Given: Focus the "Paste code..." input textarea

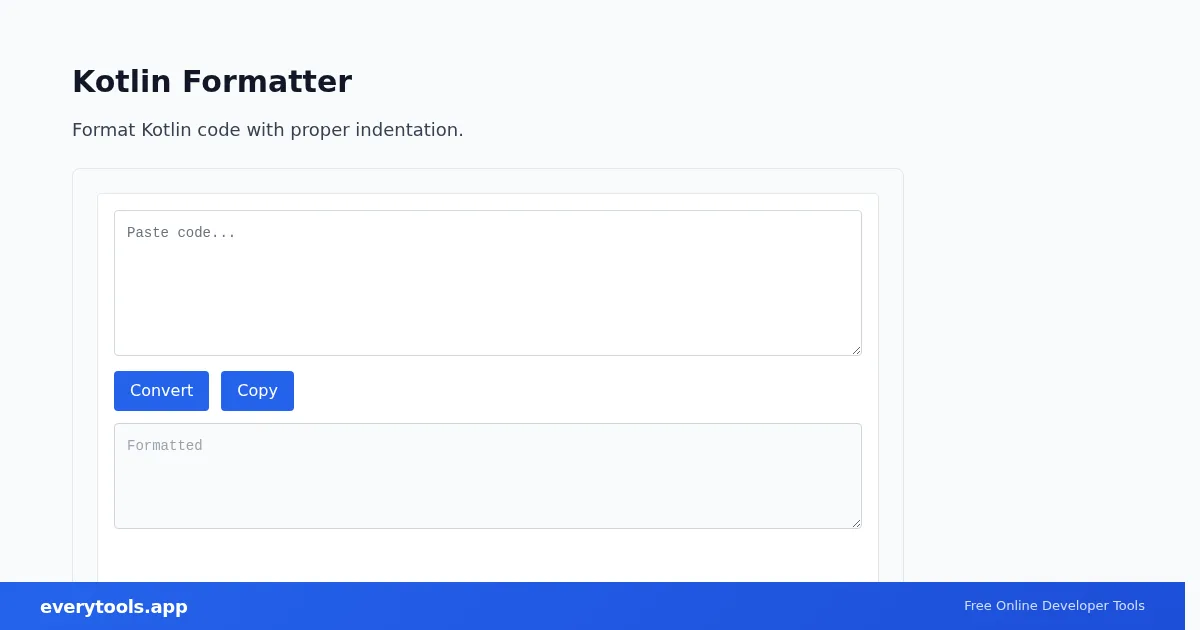Looking at the screenshot, I should pyautogui.click(x=488, y=283).
